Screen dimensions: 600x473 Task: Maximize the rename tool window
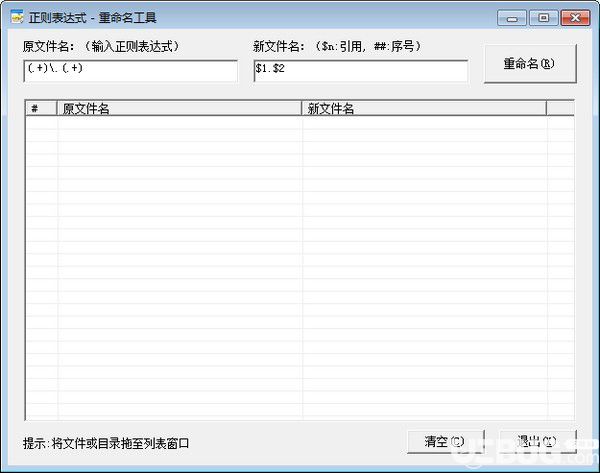(543, 18)
